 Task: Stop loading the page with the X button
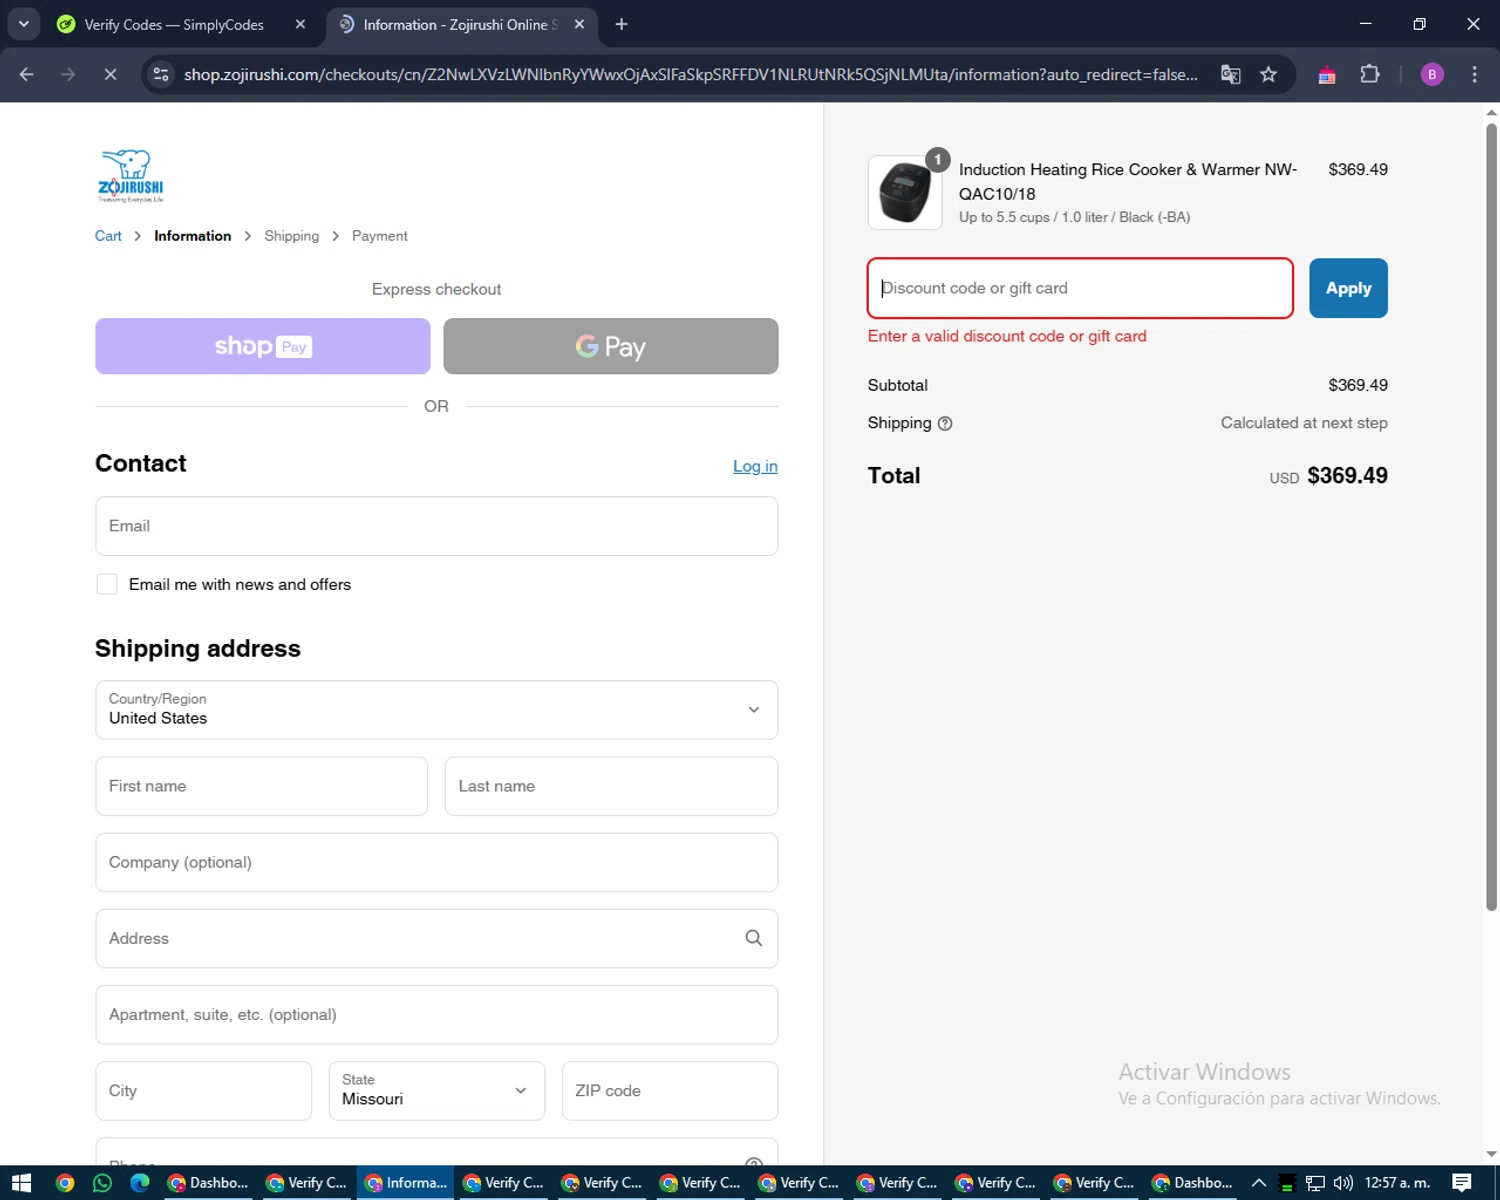click(x=110, y=74)
